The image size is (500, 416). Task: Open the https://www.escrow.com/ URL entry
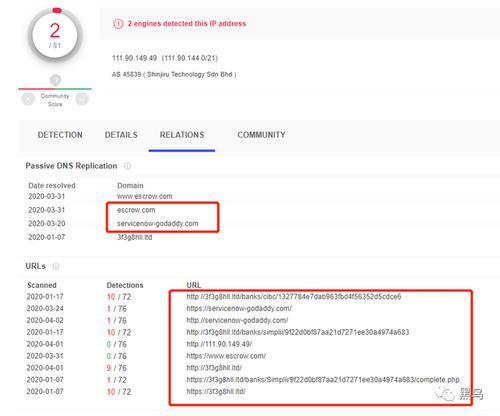click(226, 356)
